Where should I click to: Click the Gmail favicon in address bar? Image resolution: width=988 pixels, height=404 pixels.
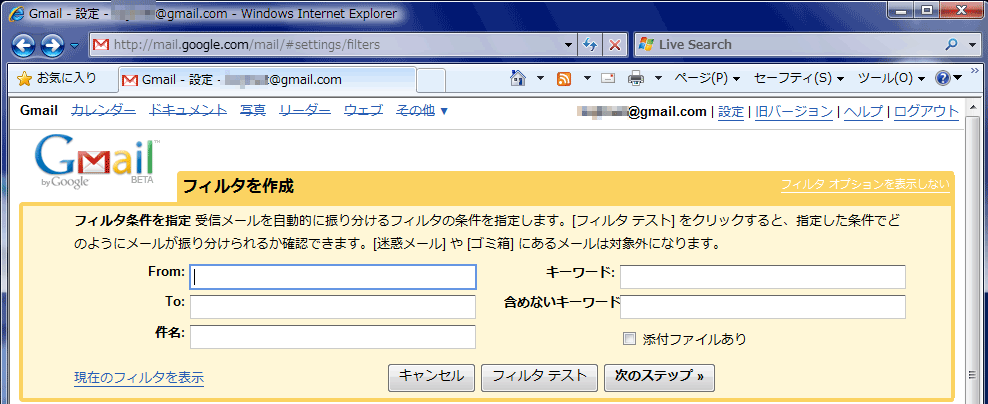(x=101, y=45)
